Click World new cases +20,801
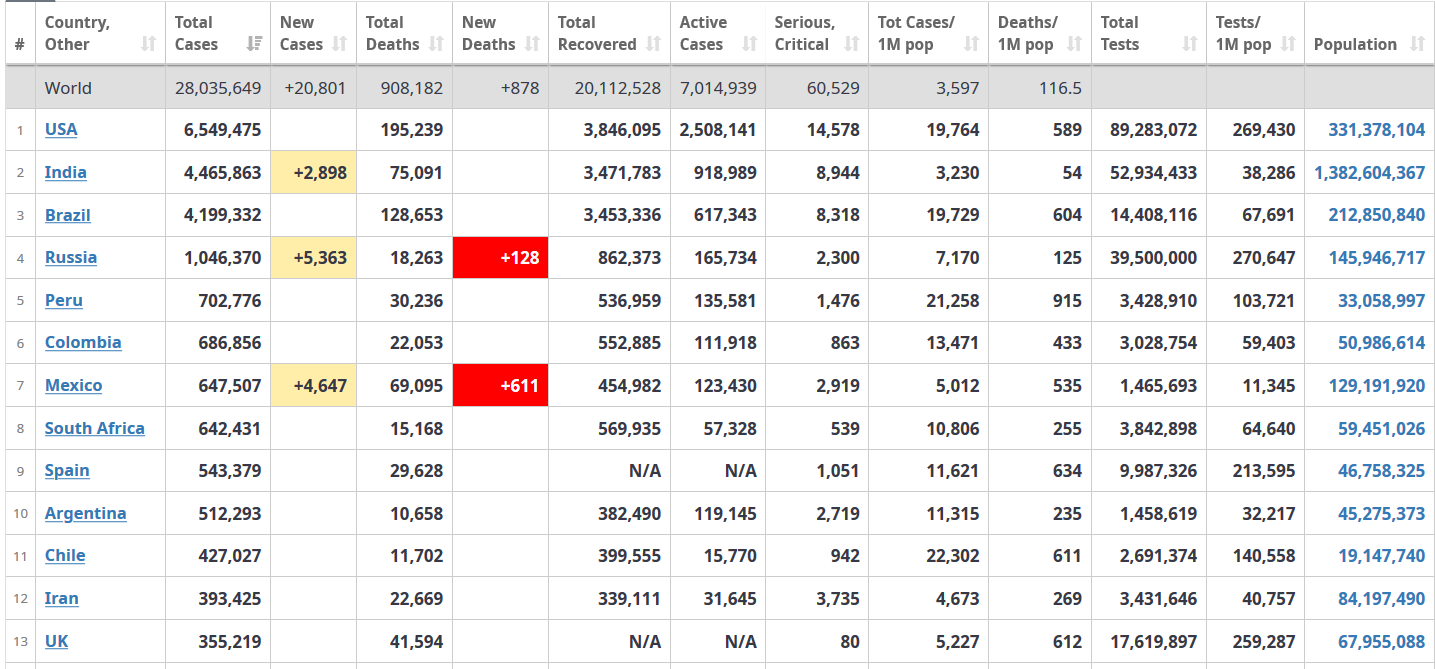 pos(315,88)
